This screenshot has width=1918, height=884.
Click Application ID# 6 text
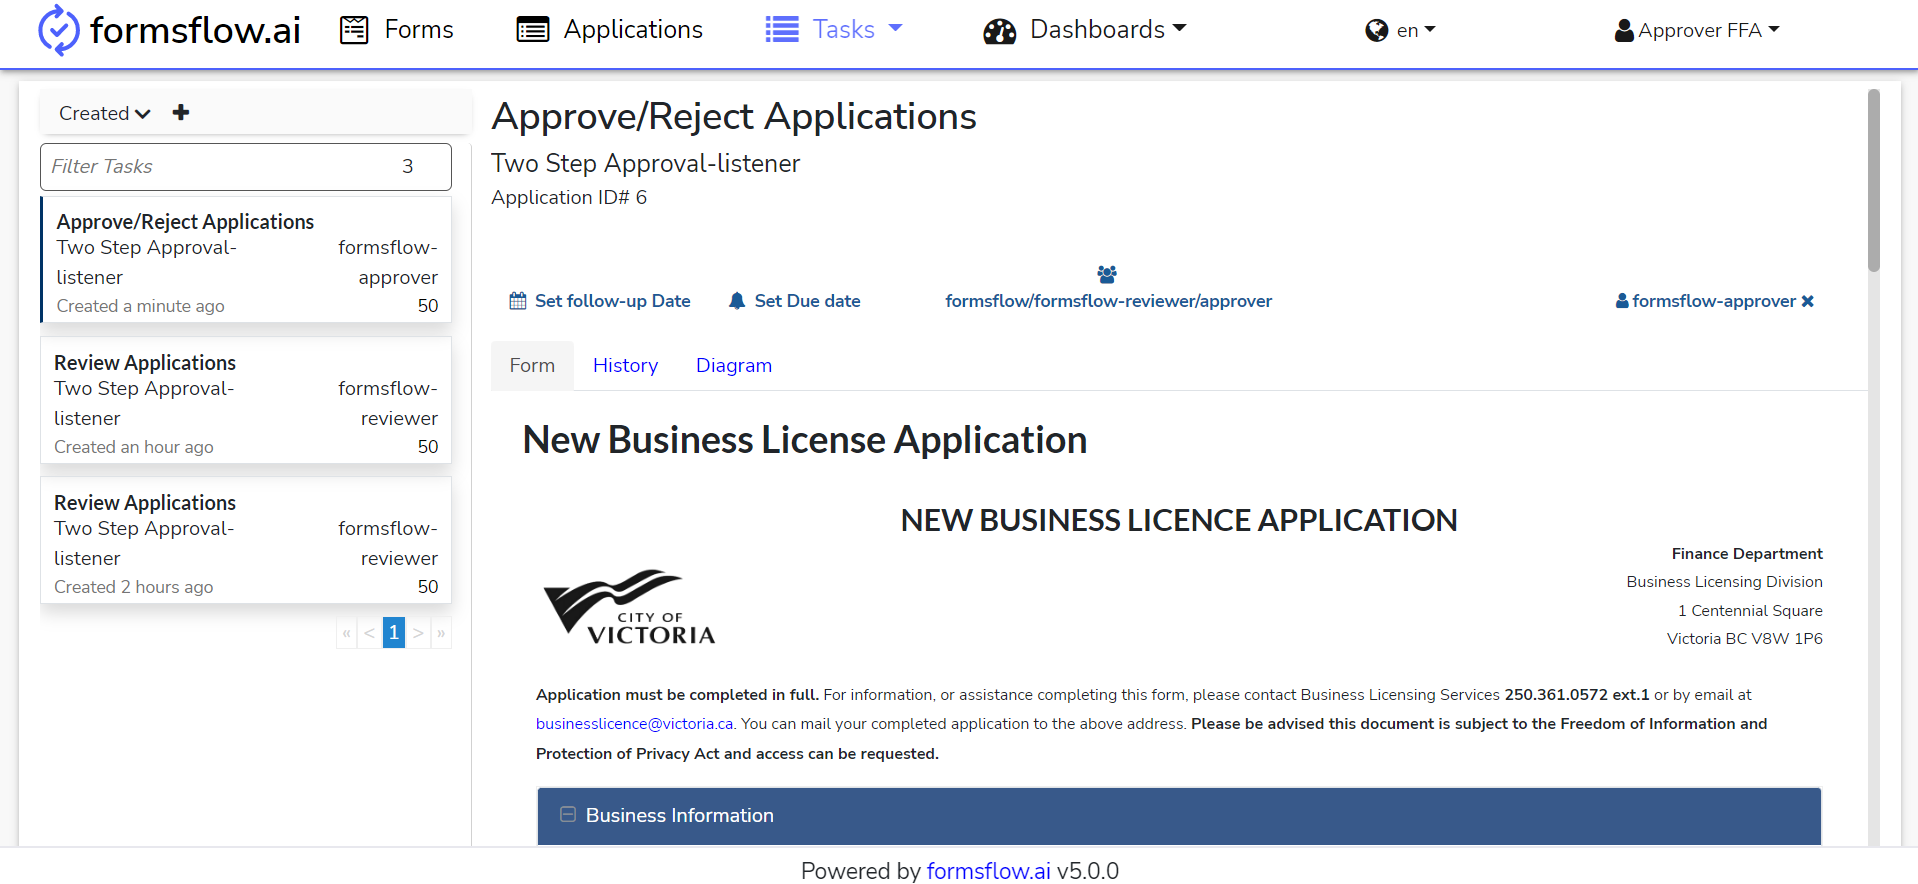[569, 198]
